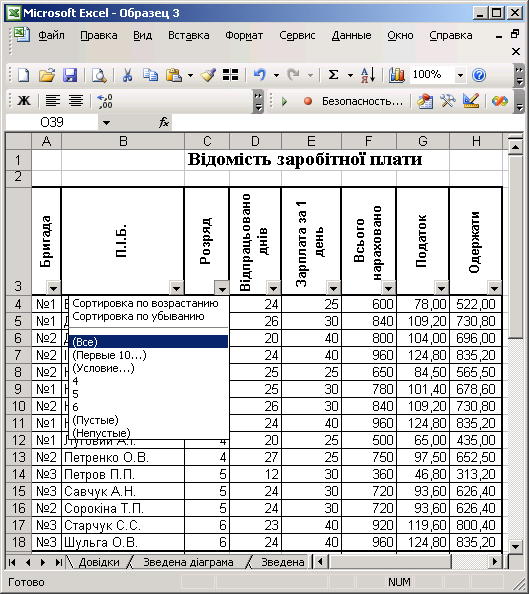Open the Одержати column filter arrow

[x=494, y=289]
